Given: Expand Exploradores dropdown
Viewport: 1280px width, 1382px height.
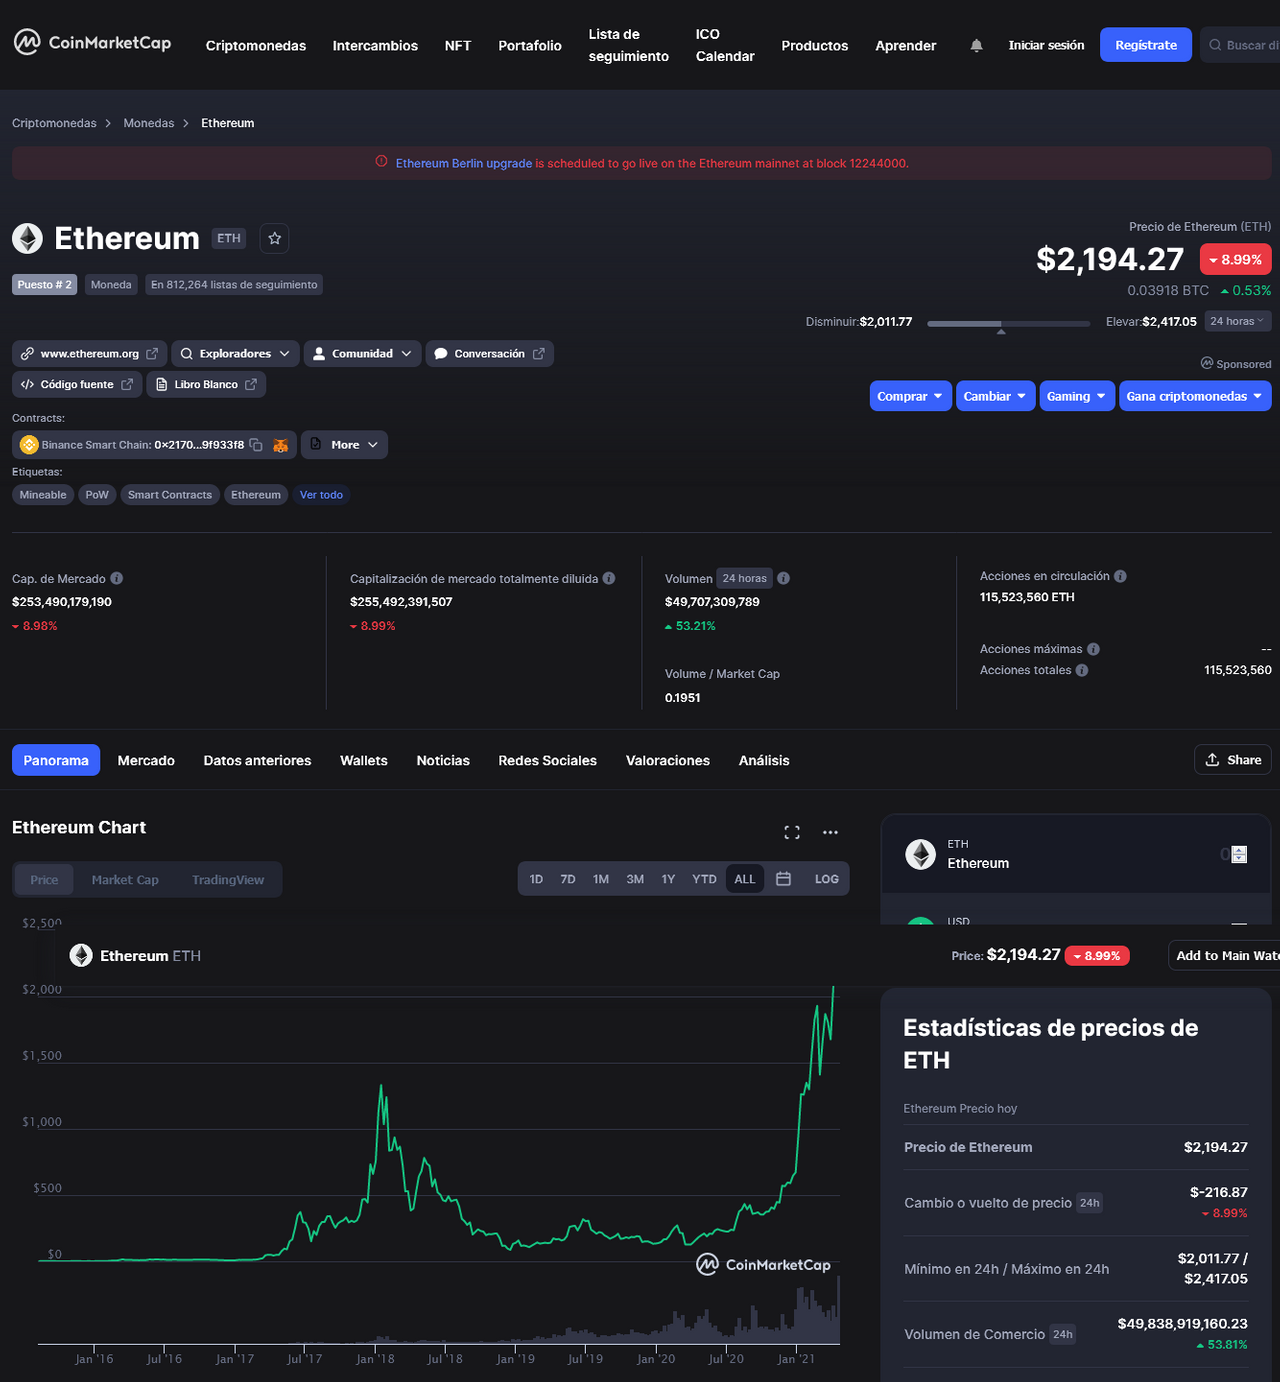Looking at the screenshot, I should tap(235, 354).
